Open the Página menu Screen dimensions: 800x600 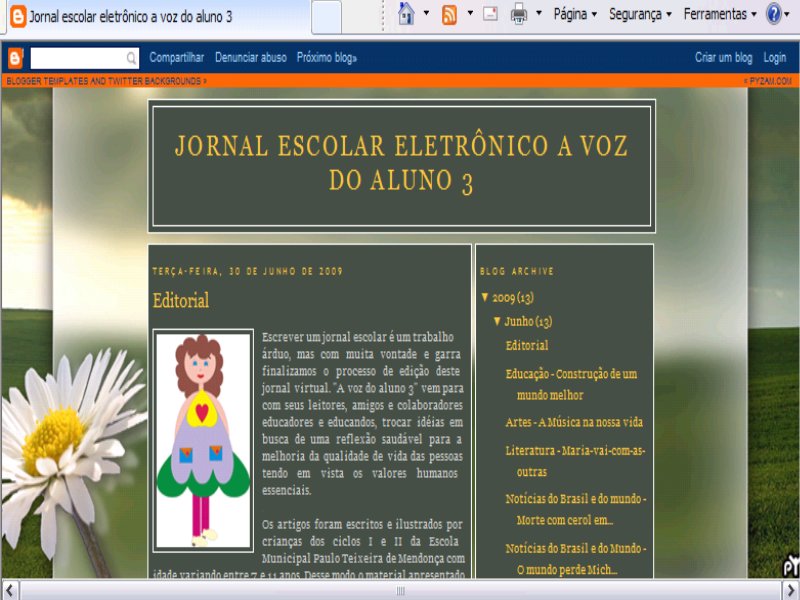click(575, 14)
